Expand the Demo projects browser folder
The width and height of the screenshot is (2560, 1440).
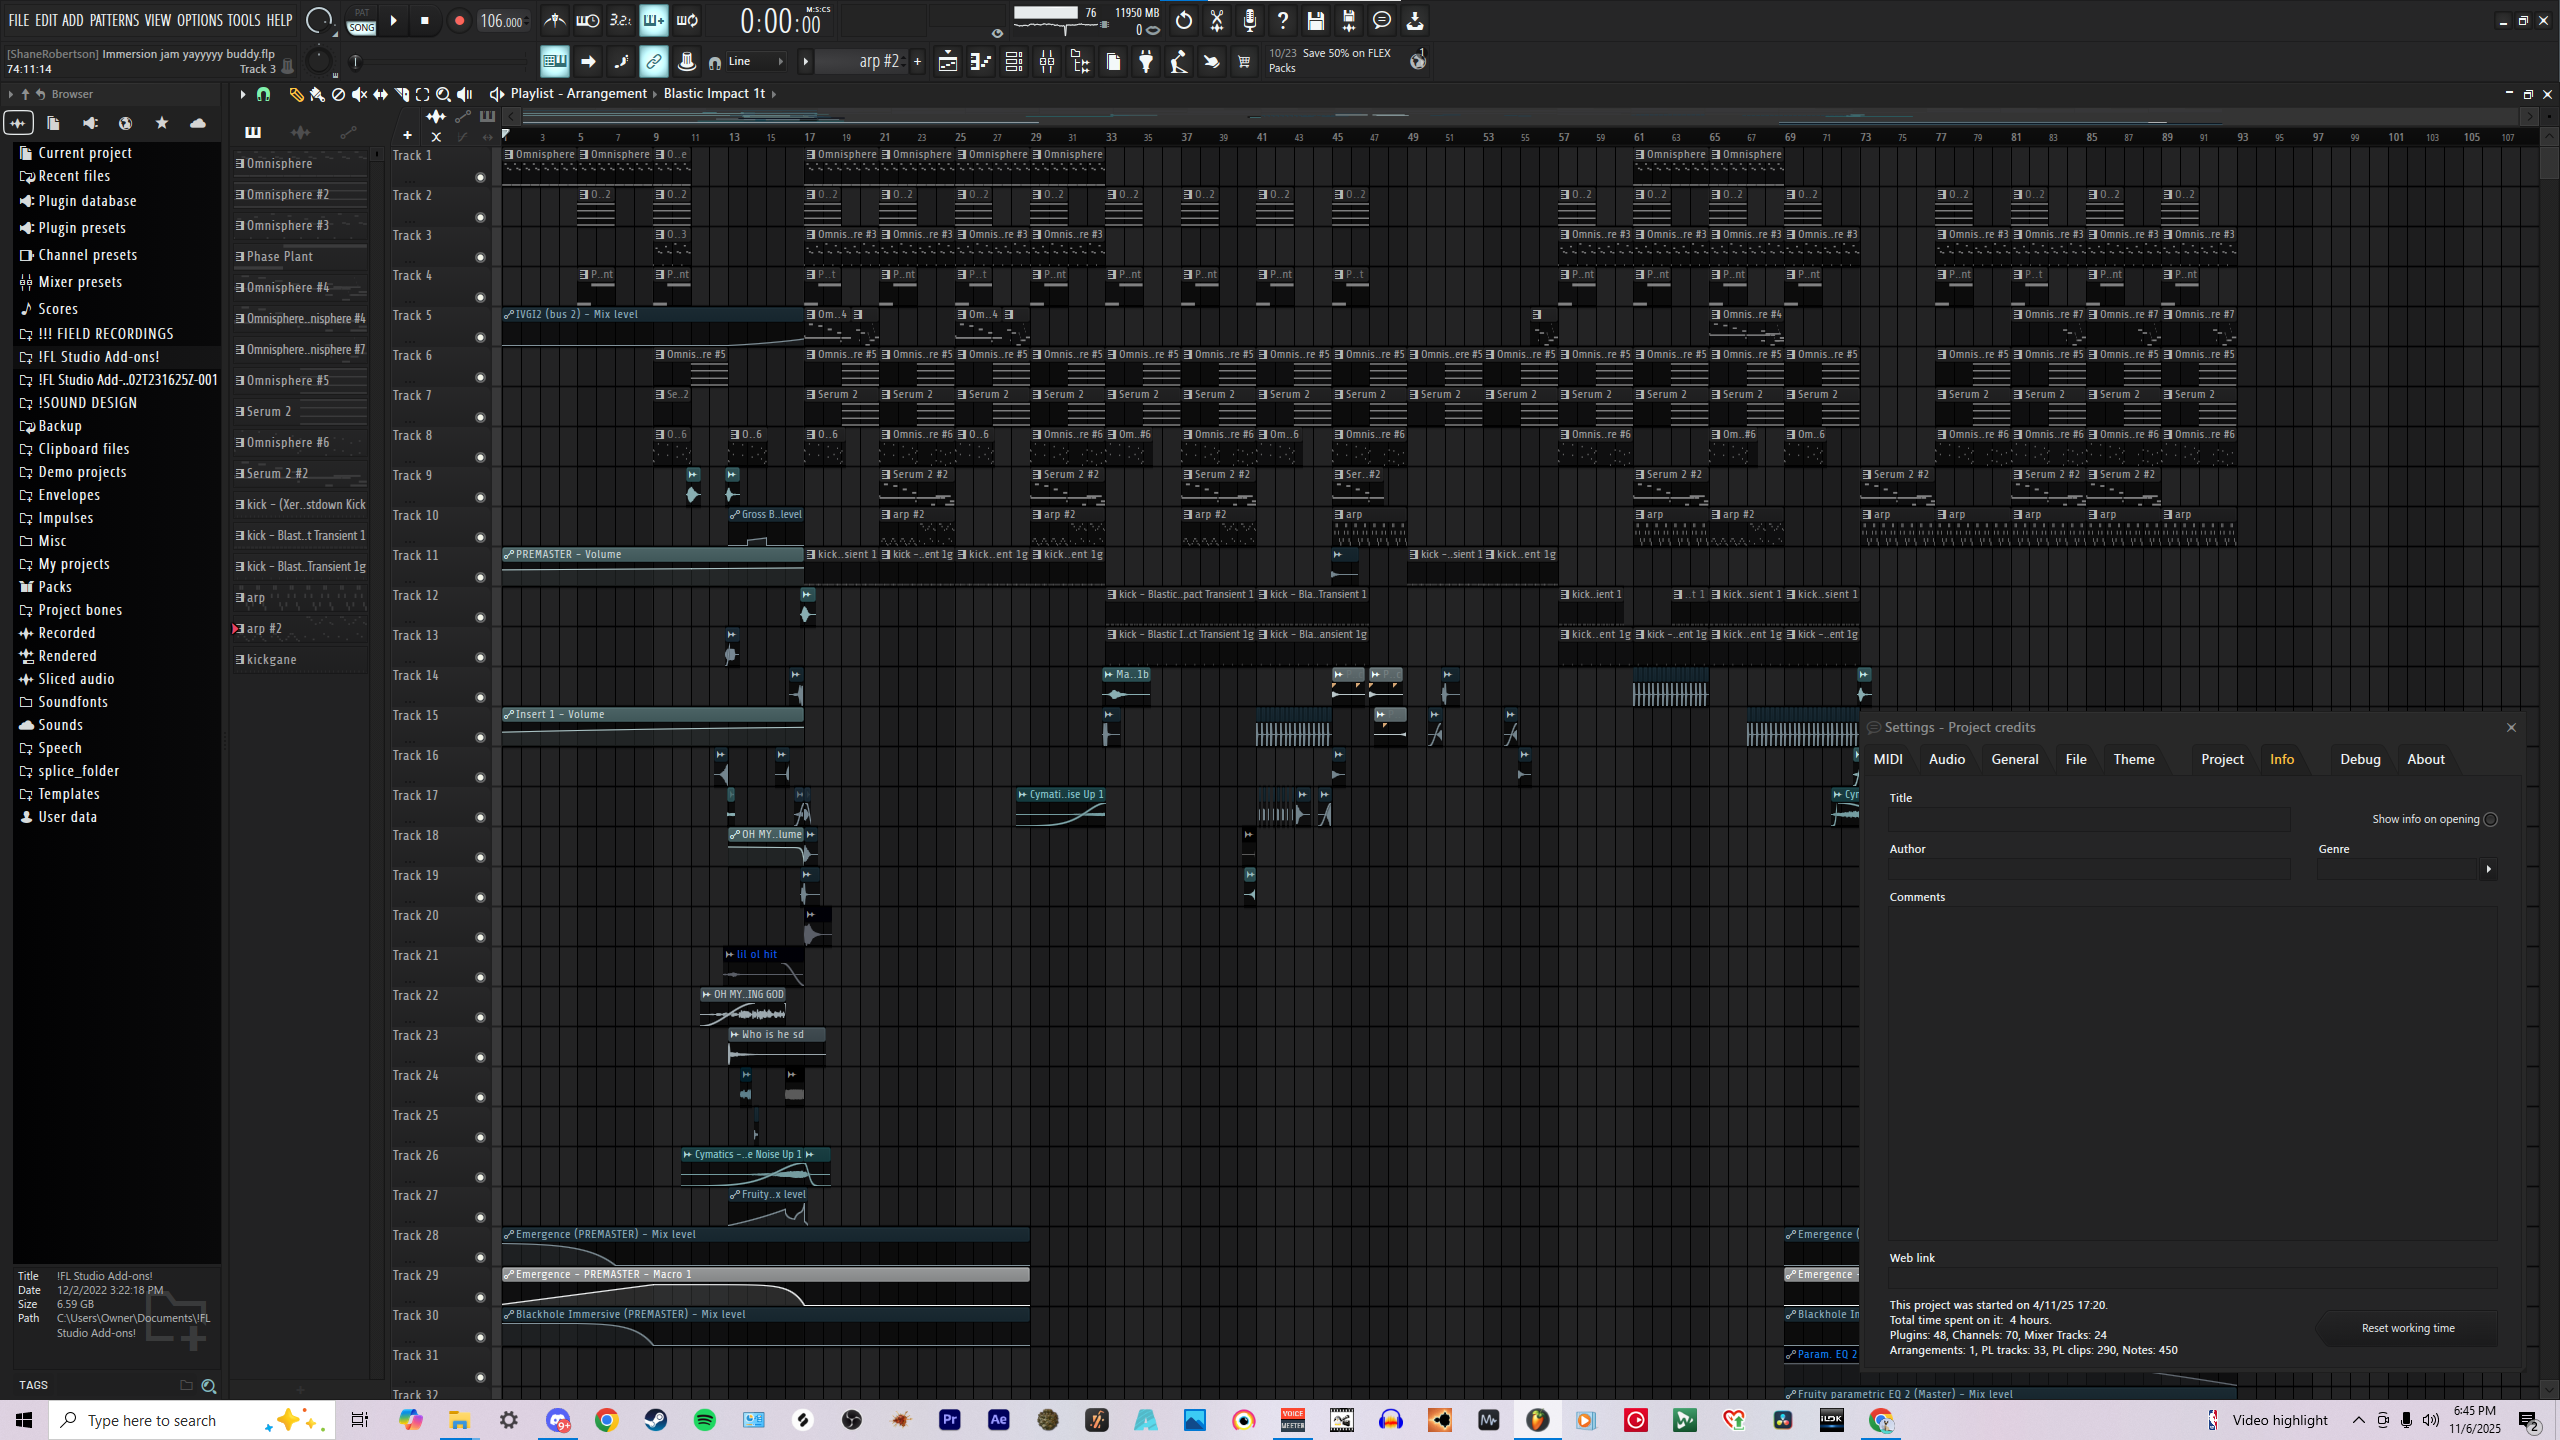point(82,472)
